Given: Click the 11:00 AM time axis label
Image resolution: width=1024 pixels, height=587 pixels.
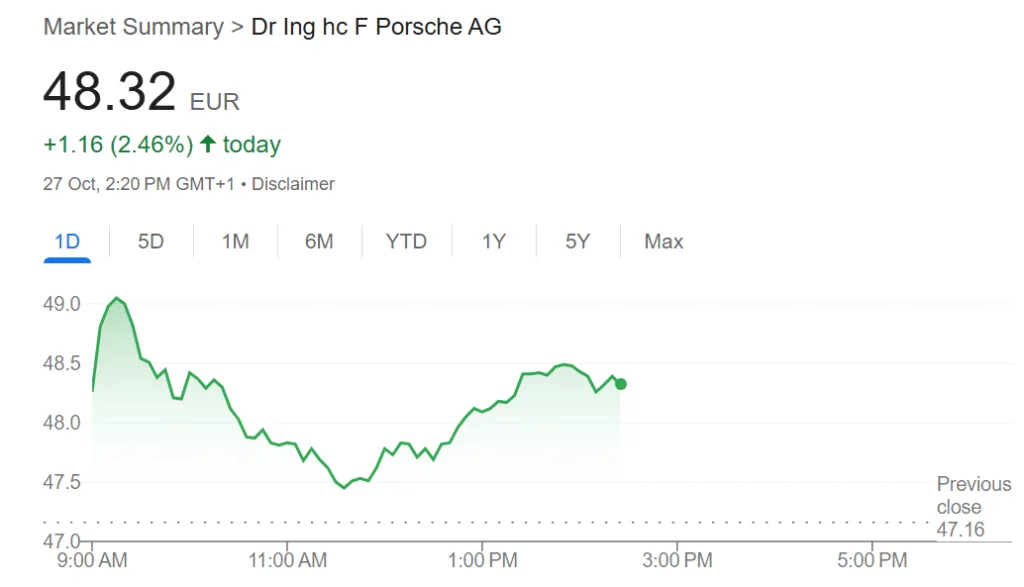Looking at the screenshot, I should [x=287, y=560].
